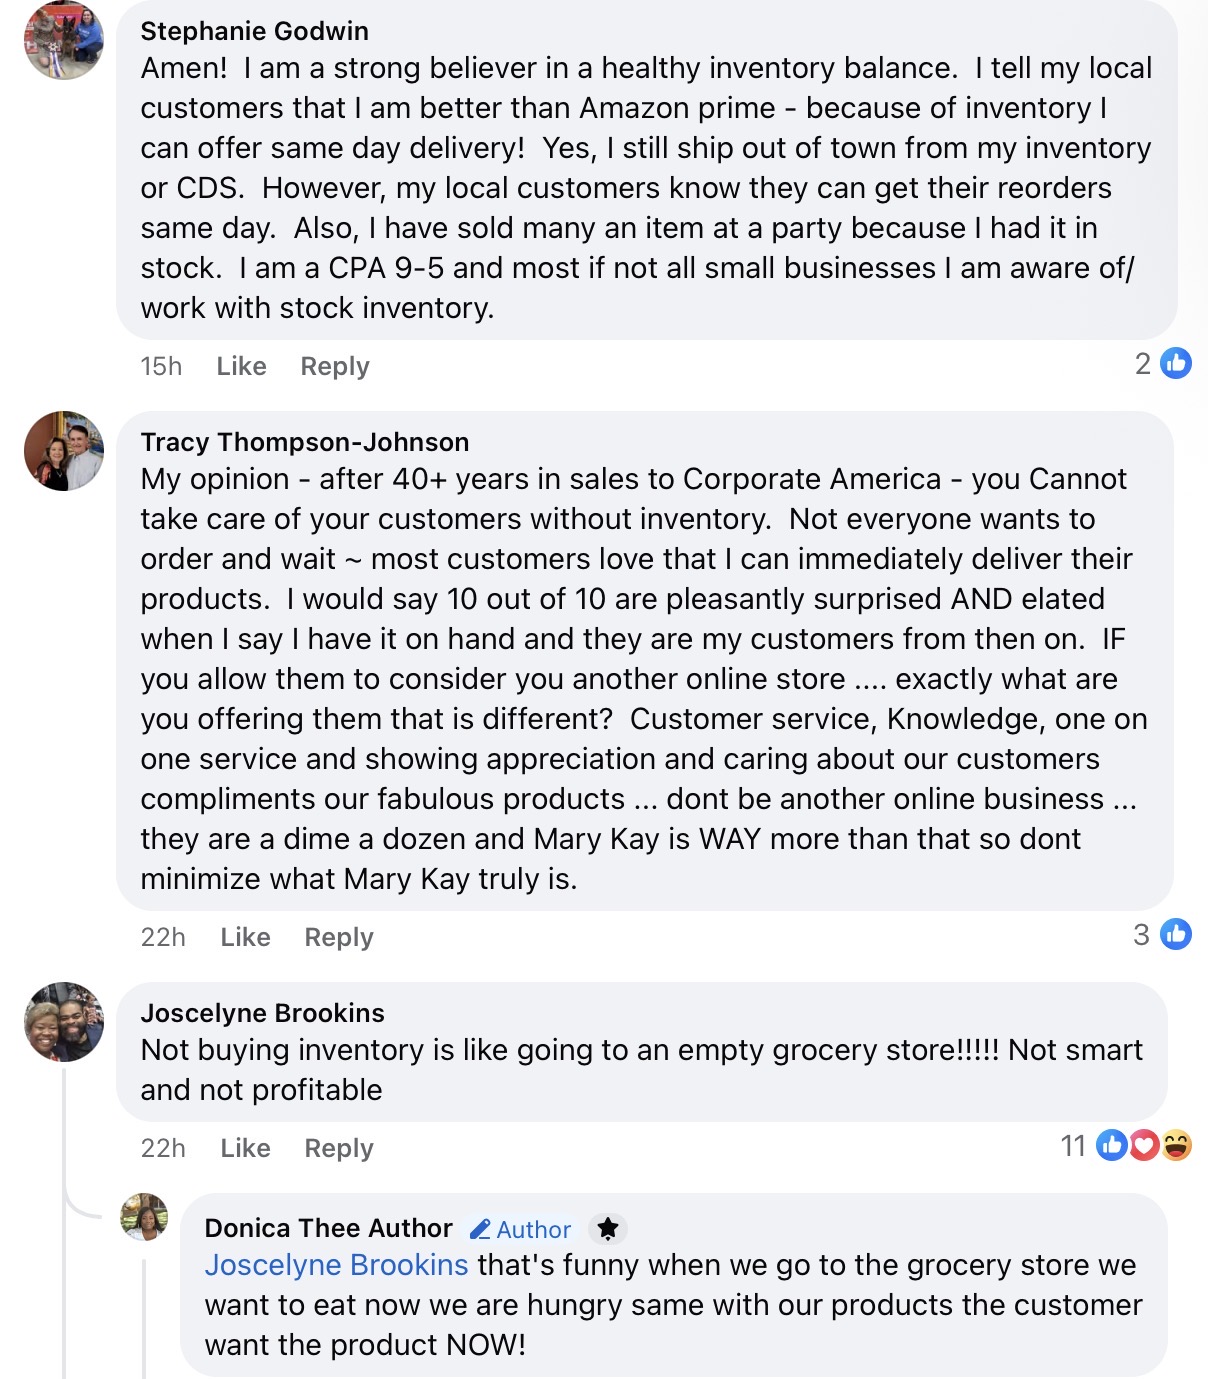View reaction count 11 on Joscelyne's comment
The width and height of the screenshot is (1208, 1379).
tap(1073, 1146)
